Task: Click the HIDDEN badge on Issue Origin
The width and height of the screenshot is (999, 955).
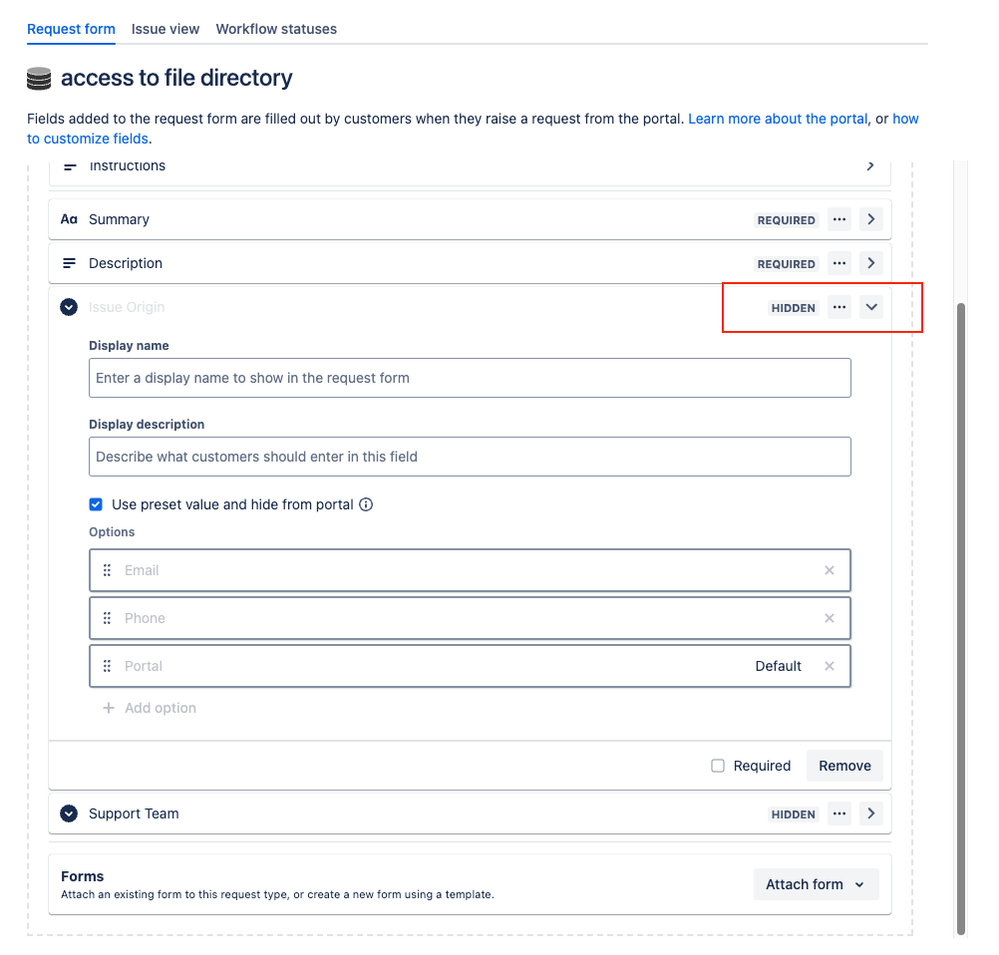Action: pyautogui.click(x=793, y=308)
